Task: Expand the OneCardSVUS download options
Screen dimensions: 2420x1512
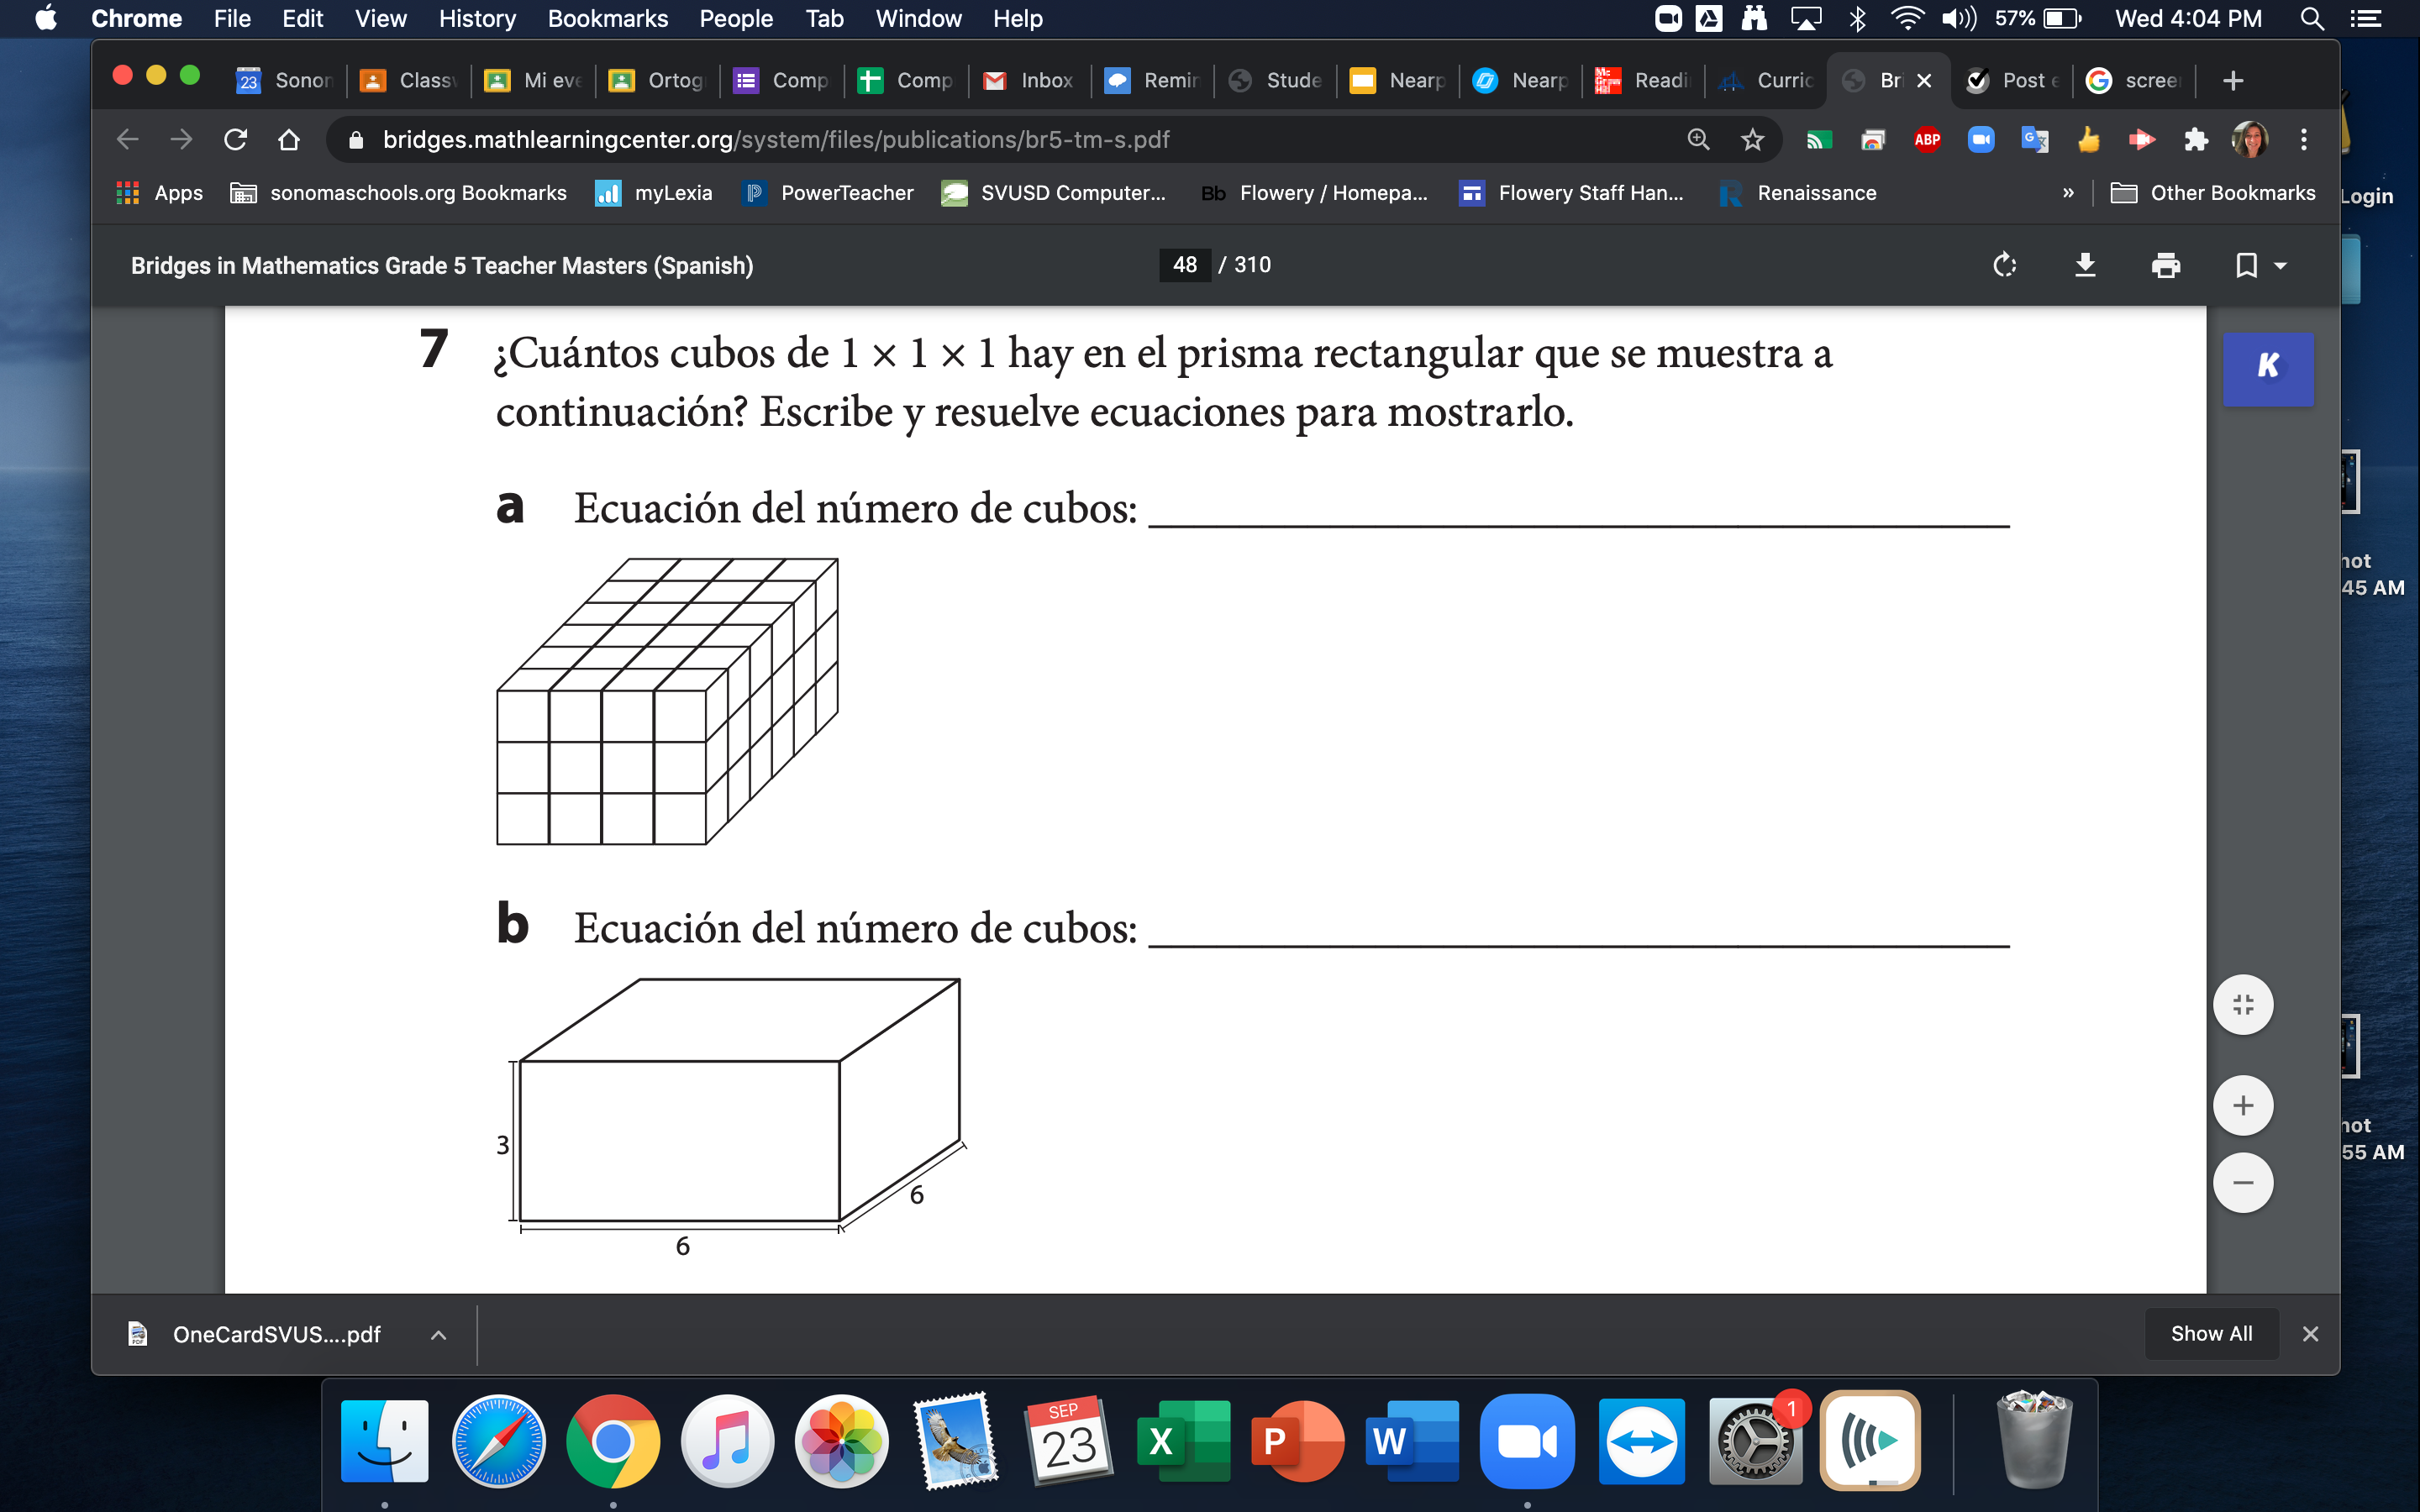Action: [438, 1335]
